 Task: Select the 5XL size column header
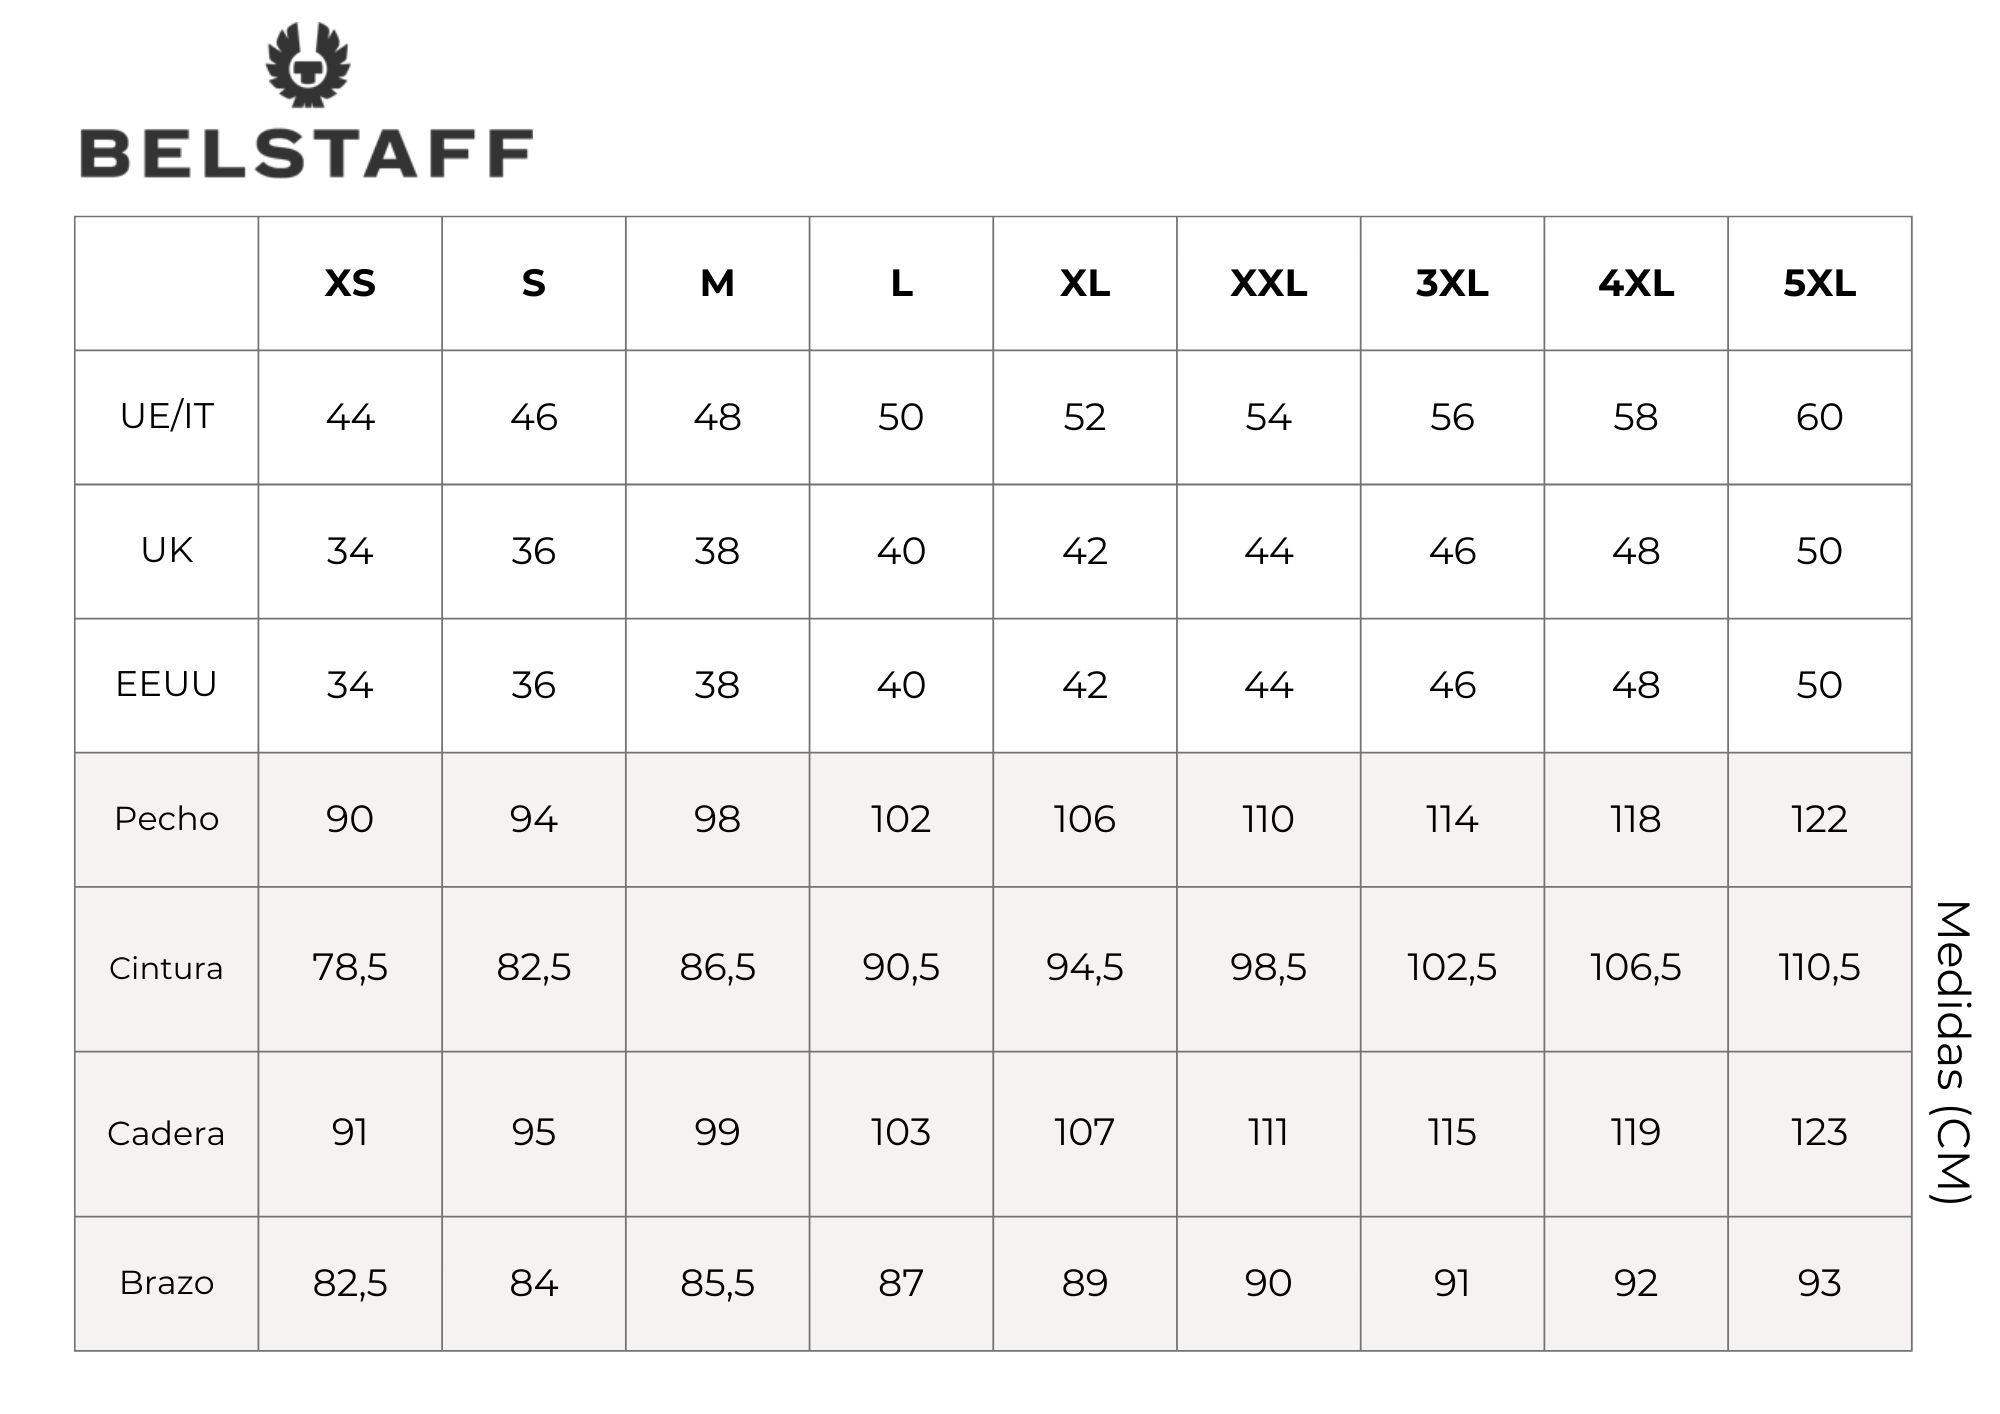(x=1819, y=284)
